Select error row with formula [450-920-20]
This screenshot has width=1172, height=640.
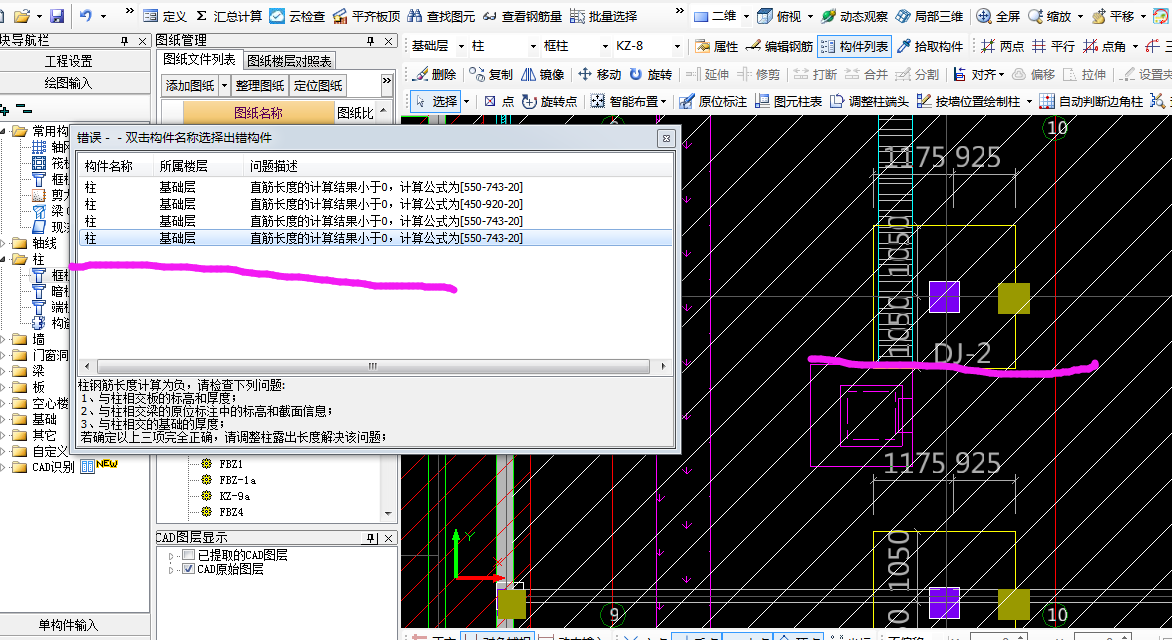pos(375,204)
